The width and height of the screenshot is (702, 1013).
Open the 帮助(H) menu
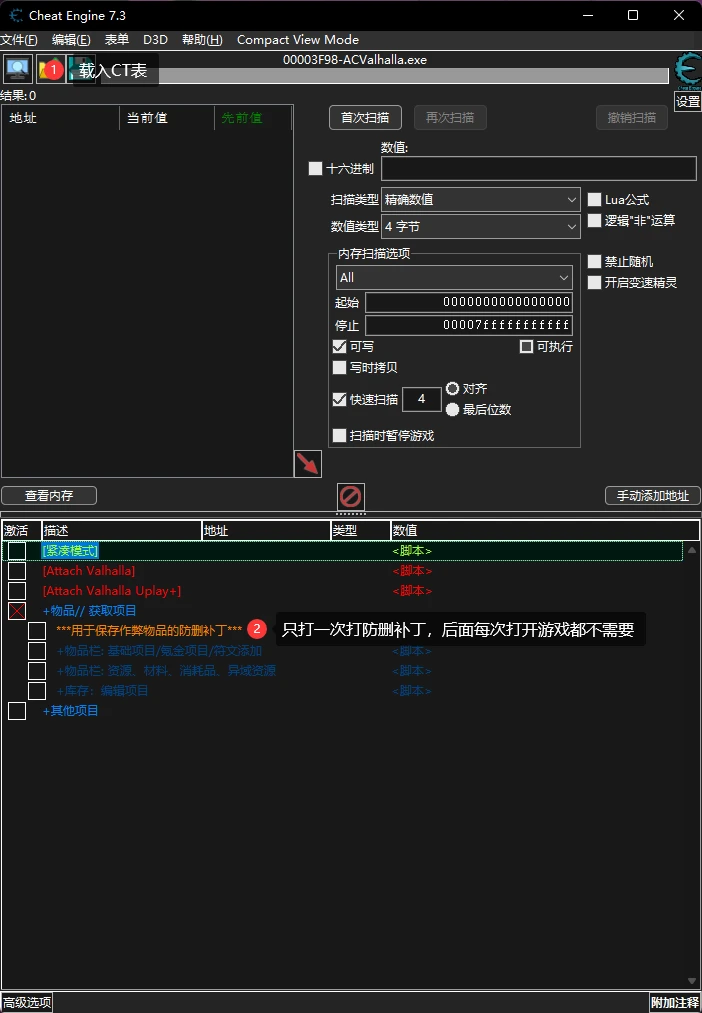[x=202, y=39]
